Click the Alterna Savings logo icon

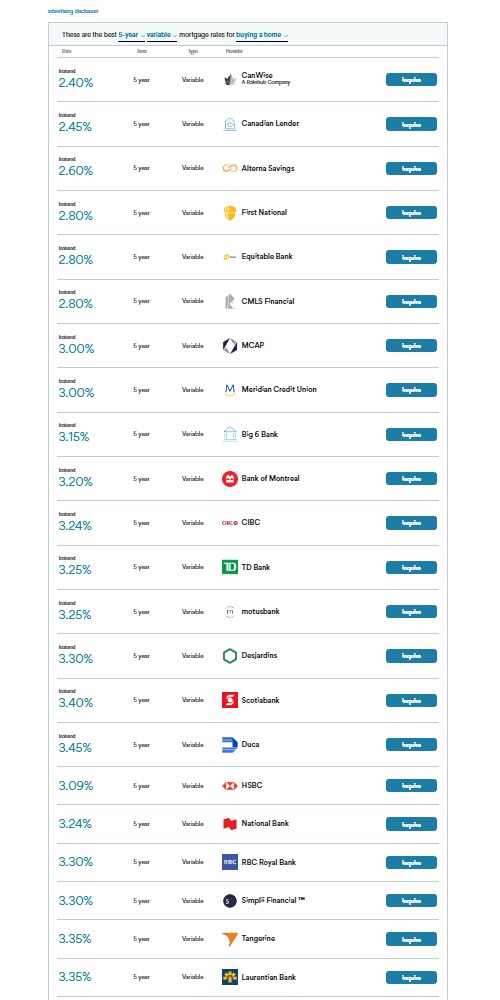click(x=230, y=168)
